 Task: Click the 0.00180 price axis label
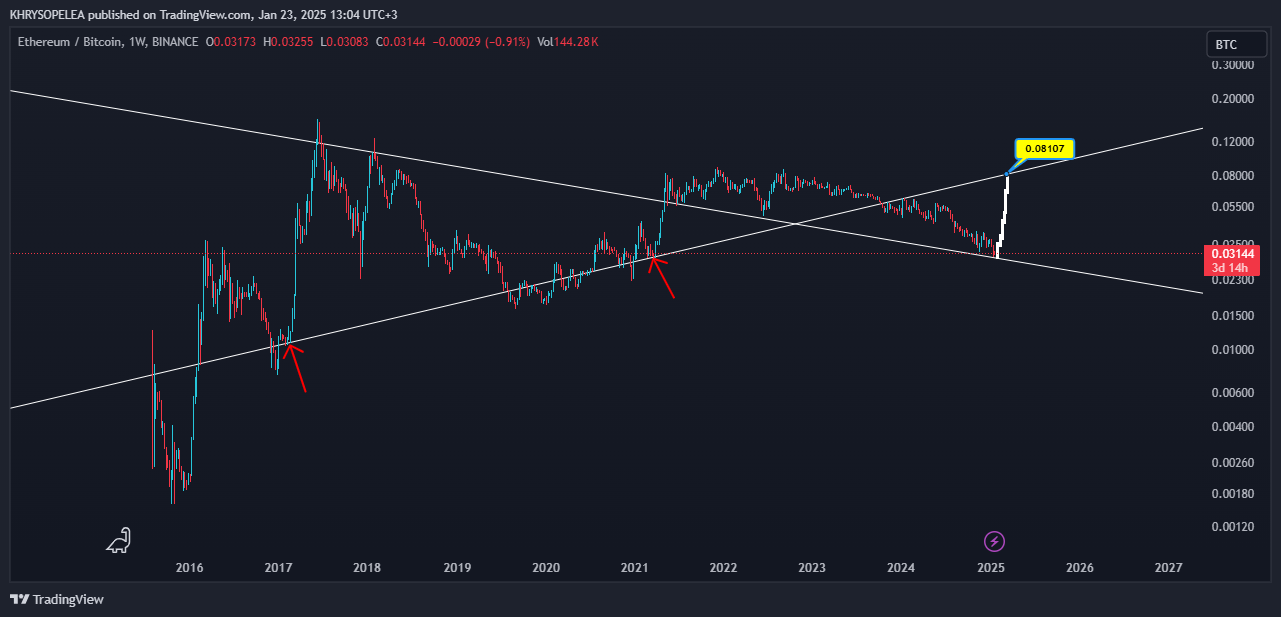pos(1233,494)
